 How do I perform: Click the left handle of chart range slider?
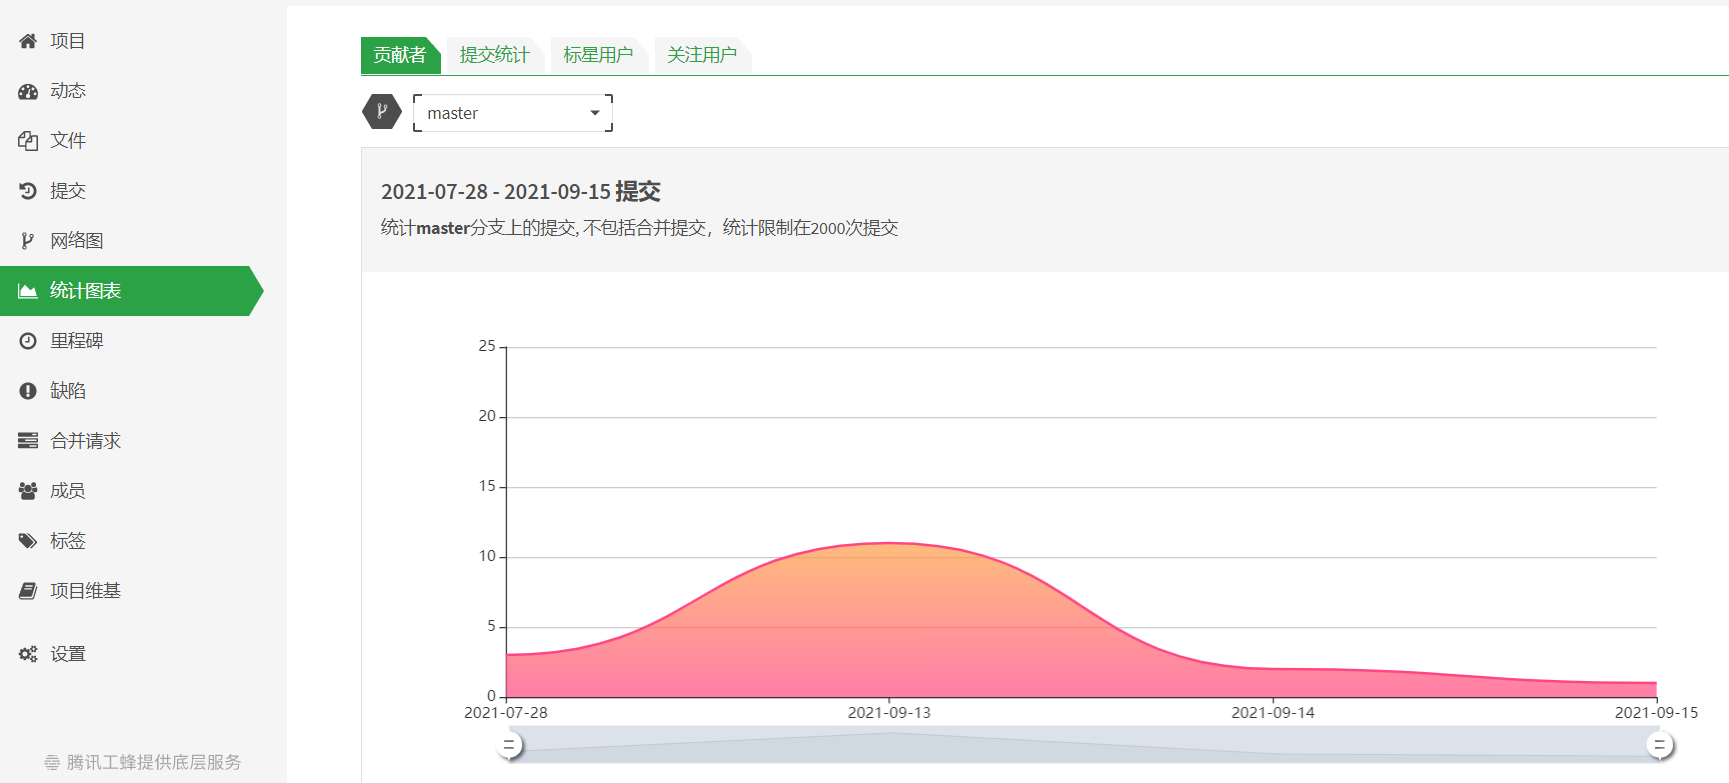[510, 745]
